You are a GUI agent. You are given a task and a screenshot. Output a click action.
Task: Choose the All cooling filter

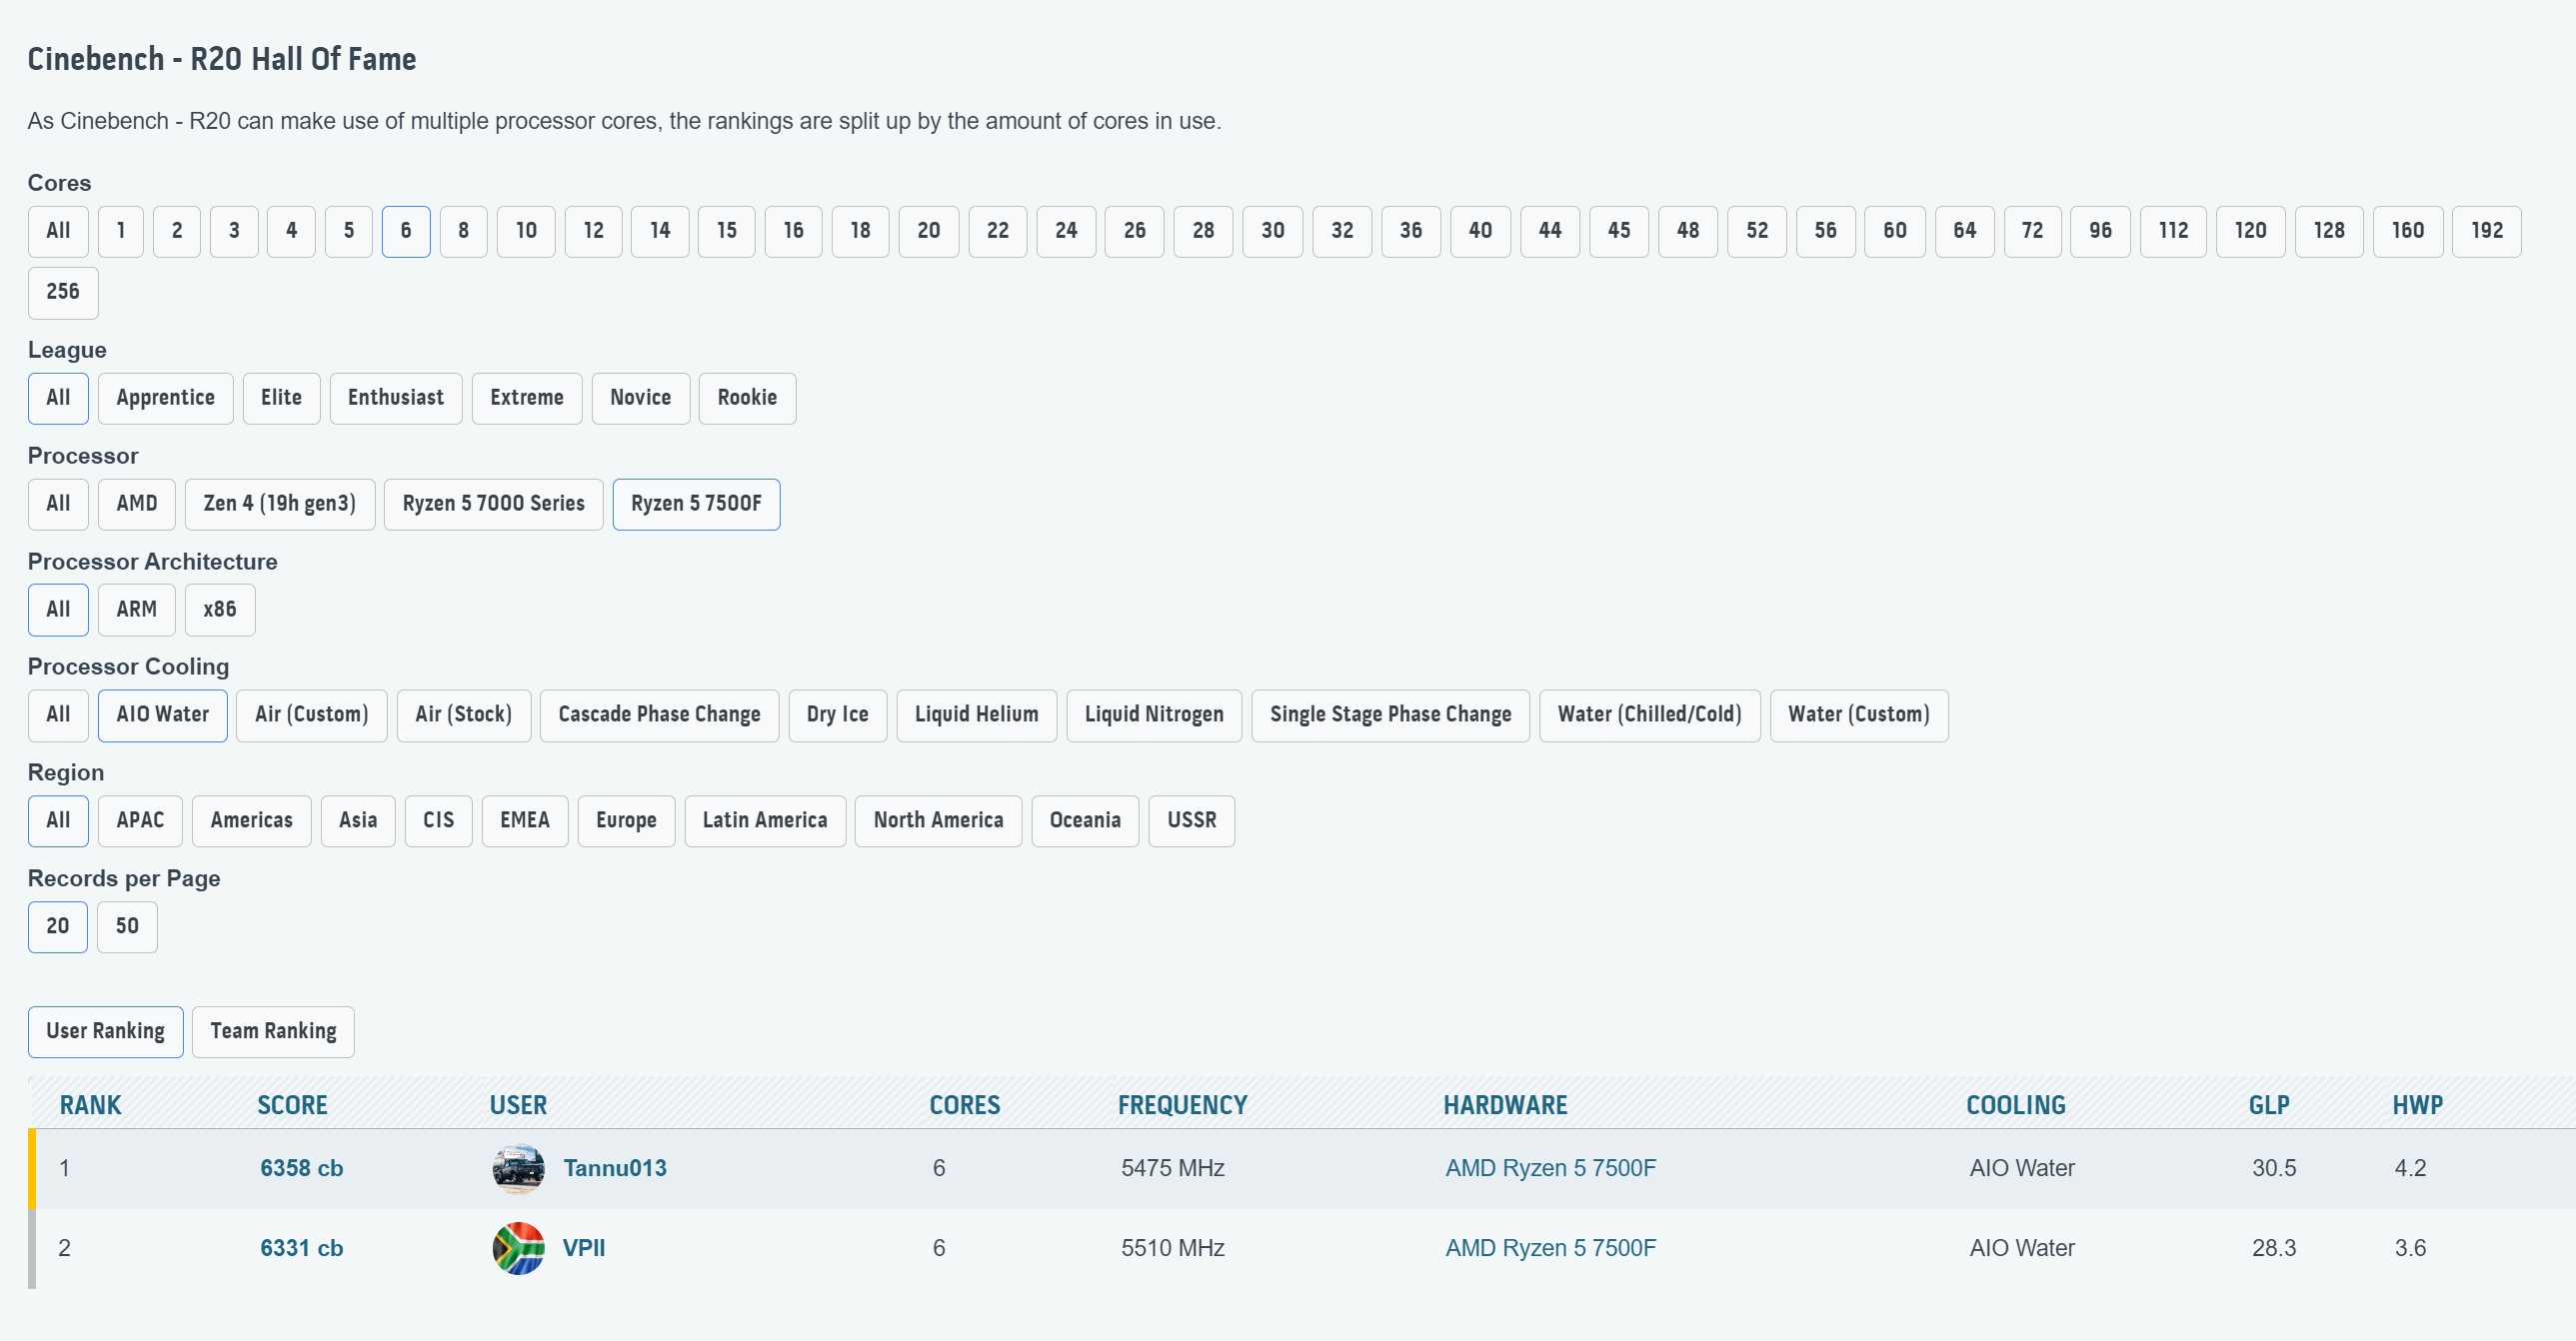(58, 715)
